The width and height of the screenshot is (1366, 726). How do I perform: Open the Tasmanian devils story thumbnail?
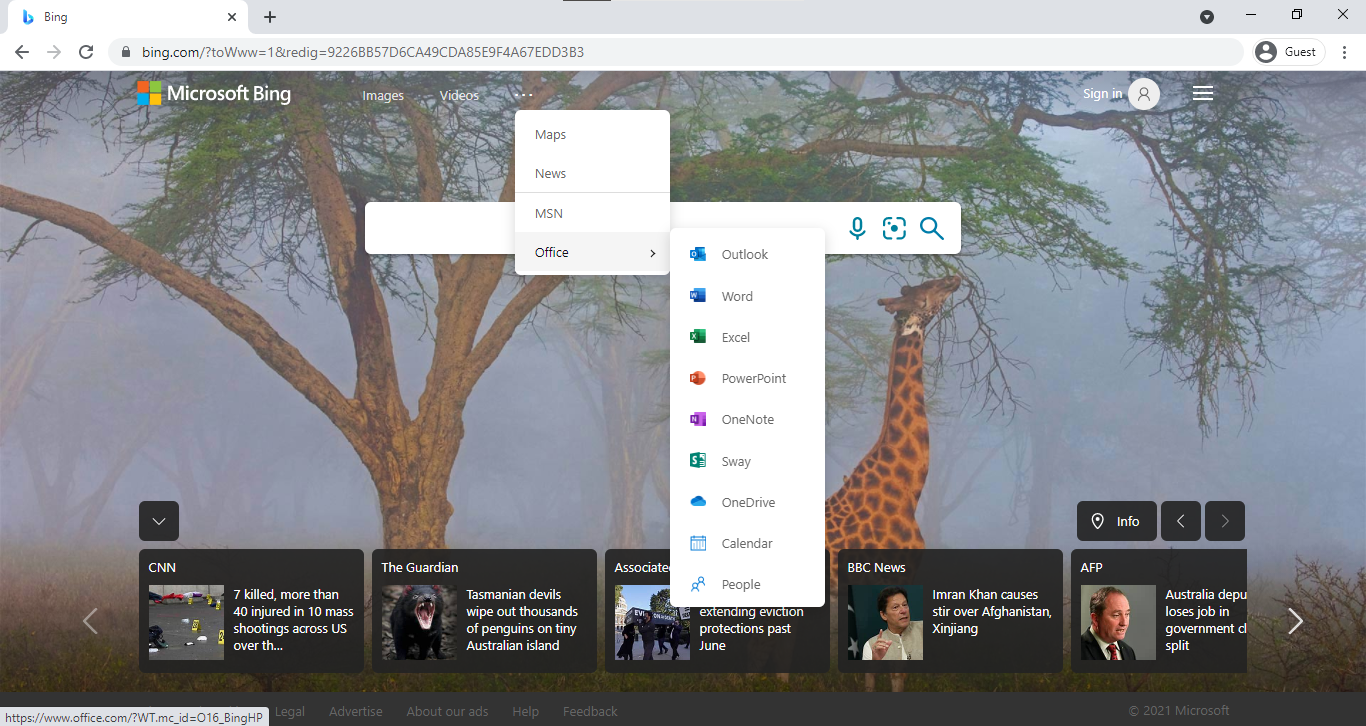pyautogui.click(x=419, y=622)
